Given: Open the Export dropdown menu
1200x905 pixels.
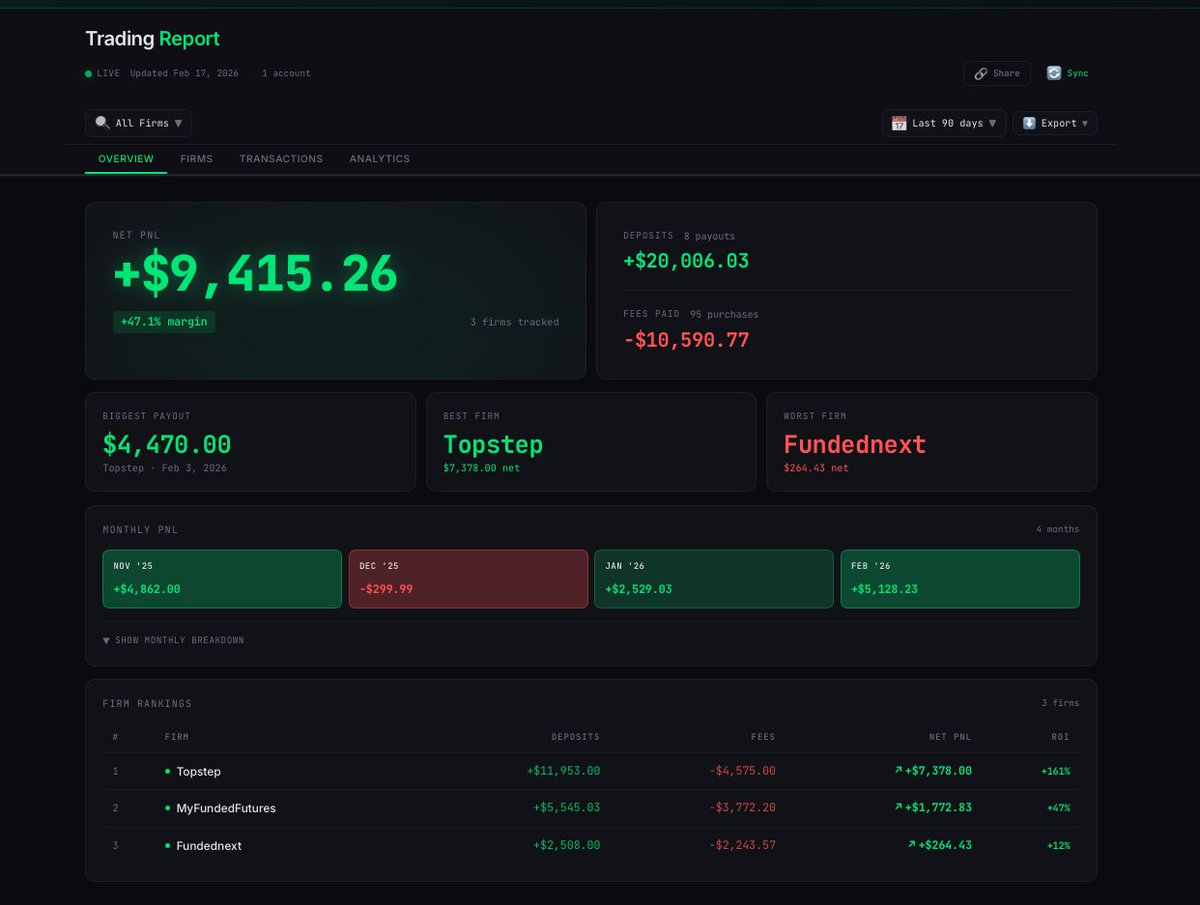Looking at the screenshot, I should [1055, 123].
